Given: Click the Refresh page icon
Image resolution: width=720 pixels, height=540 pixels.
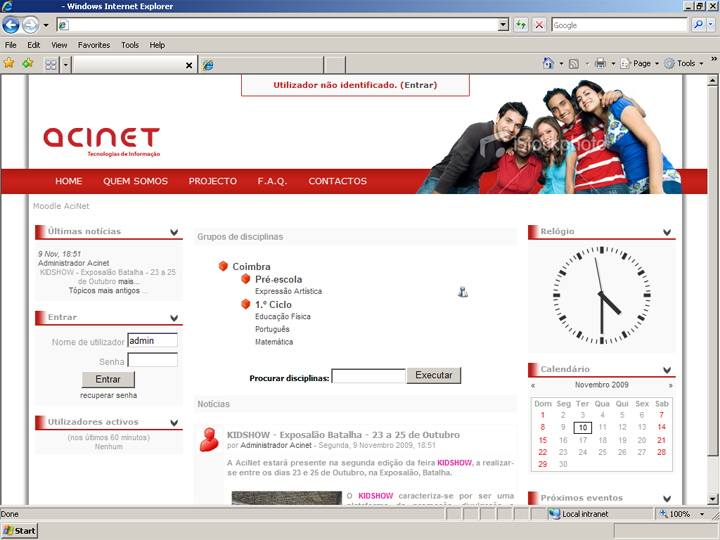Looking at the screenshot, I should (x=521, y=25).
